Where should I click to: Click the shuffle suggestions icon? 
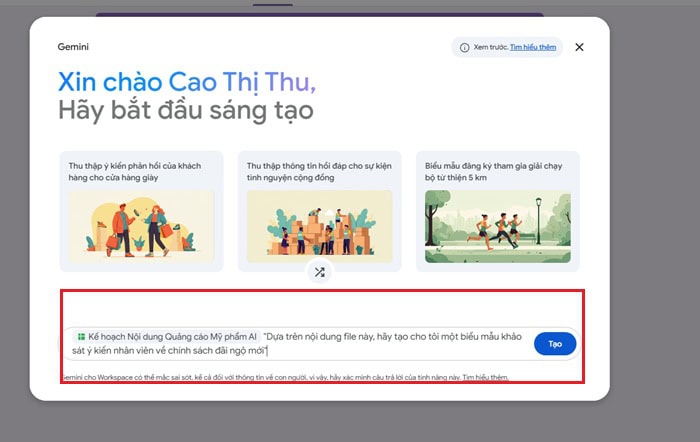pos(320,272)
